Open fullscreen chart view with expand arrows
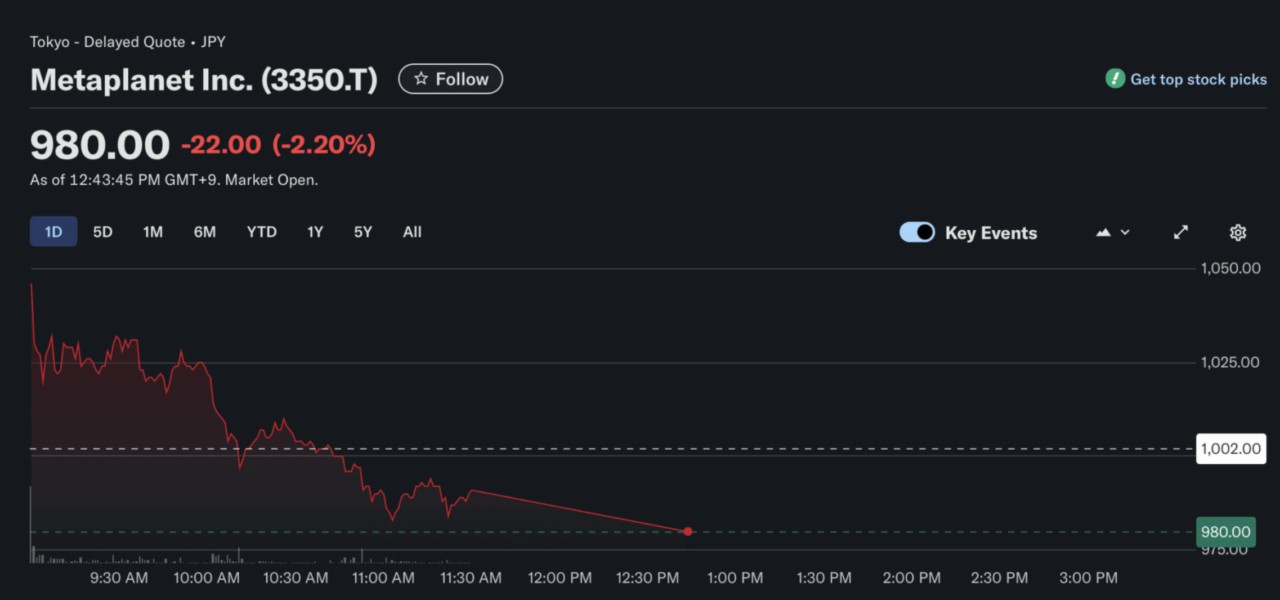Screen dimensions: 1280x600 point(1180,231)
